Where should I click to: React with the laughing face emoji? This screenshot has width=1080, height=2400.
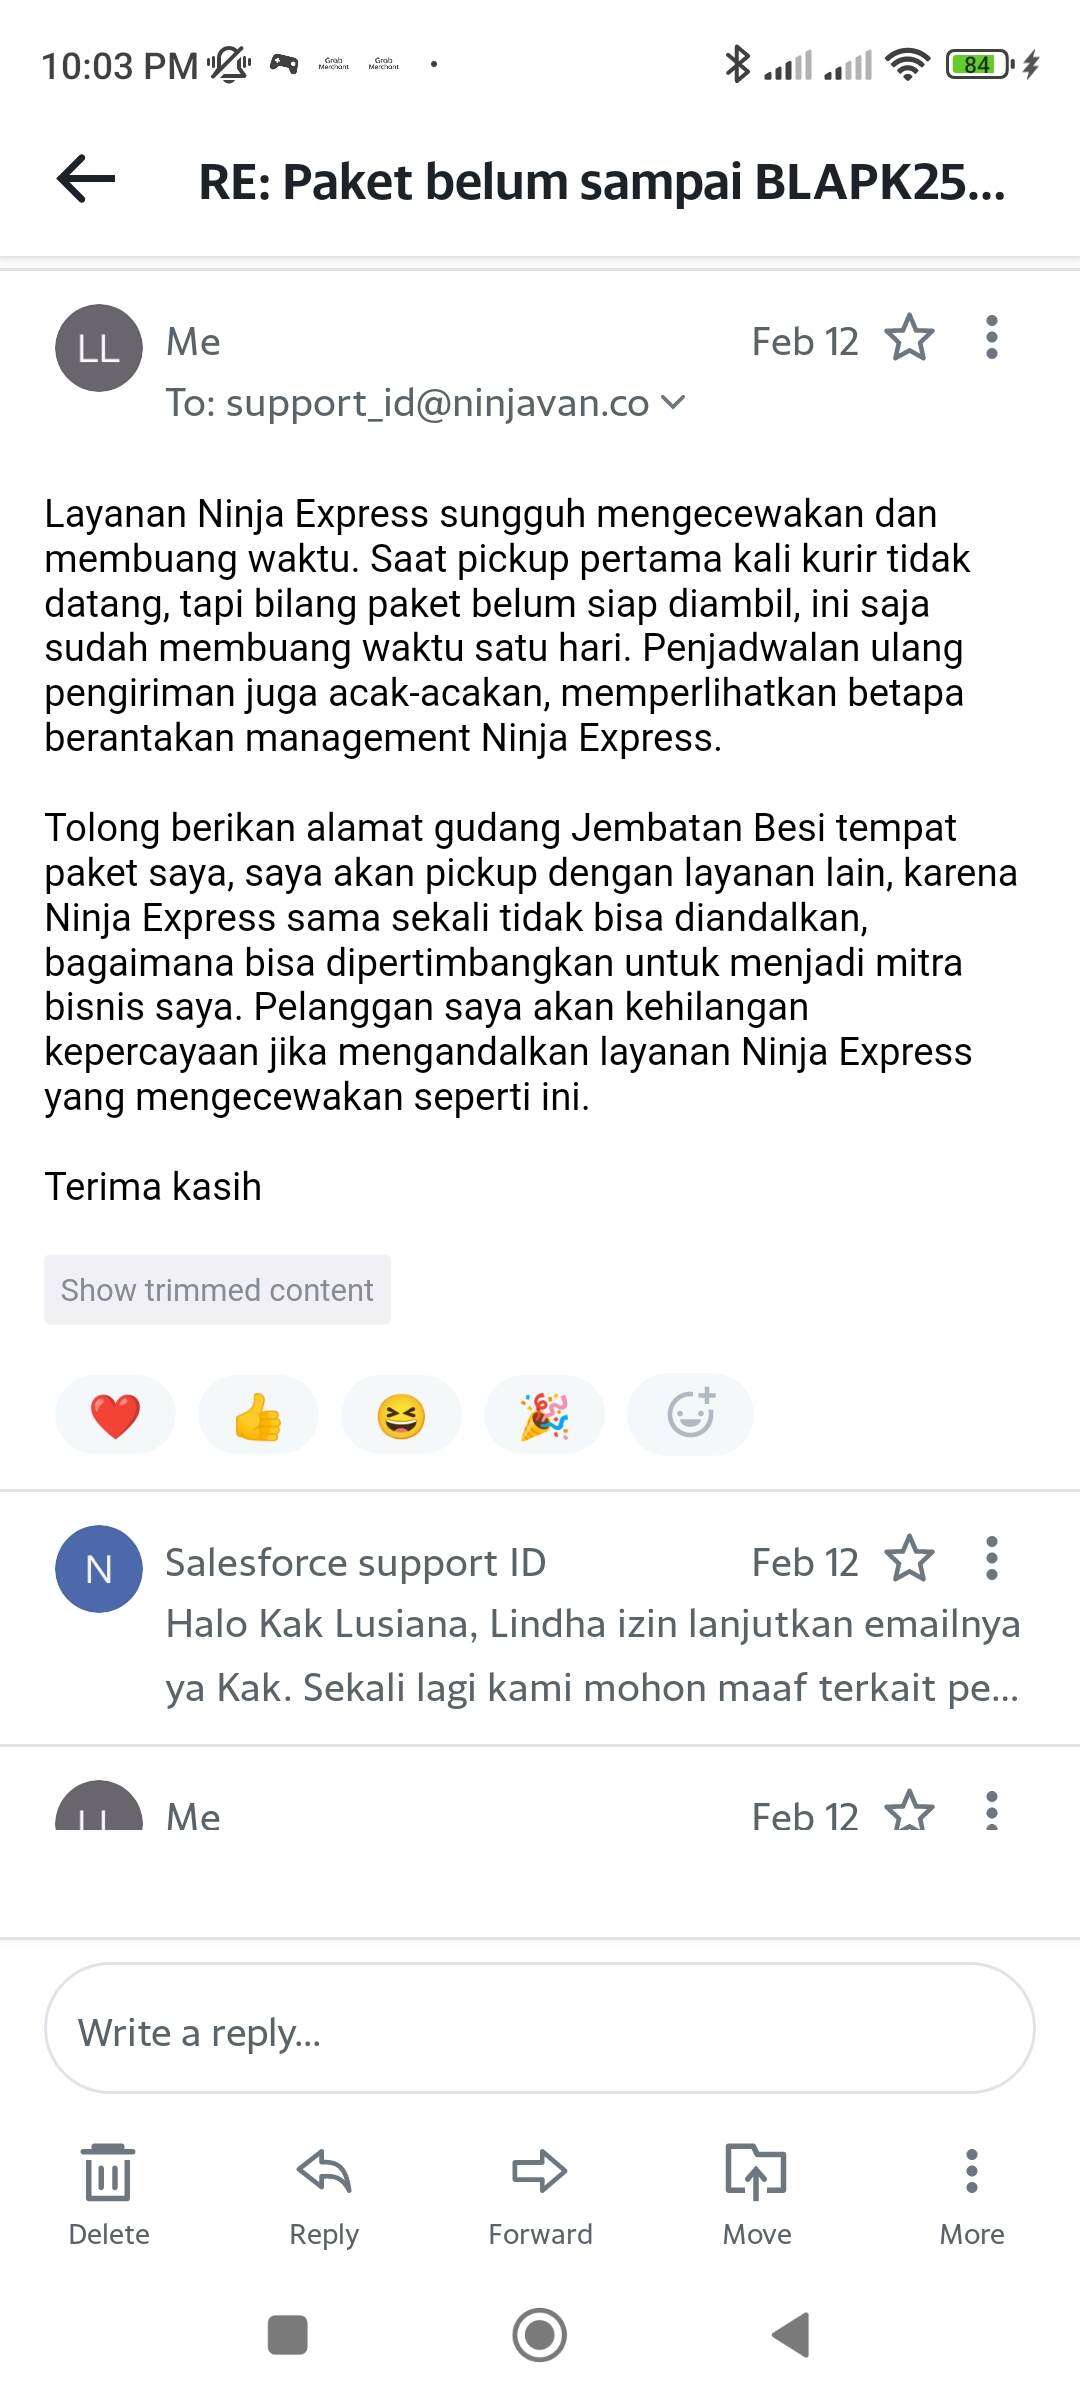pyautogui.click(x=401, y=1415)
